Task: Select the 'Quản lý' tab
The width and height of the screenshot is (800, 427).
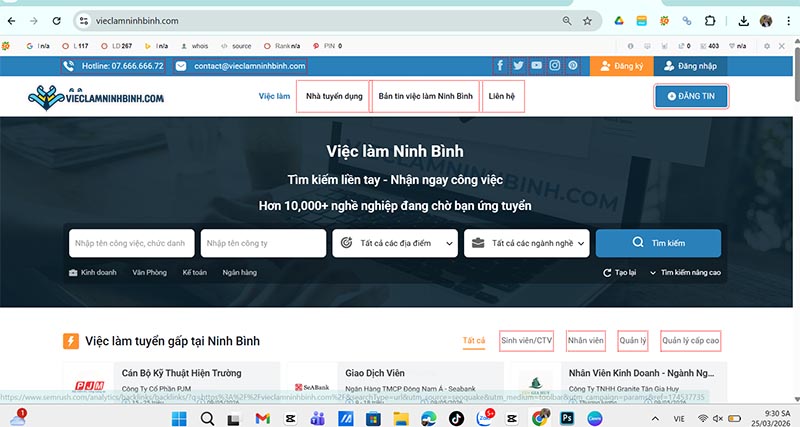Action: tap(633, 340)
